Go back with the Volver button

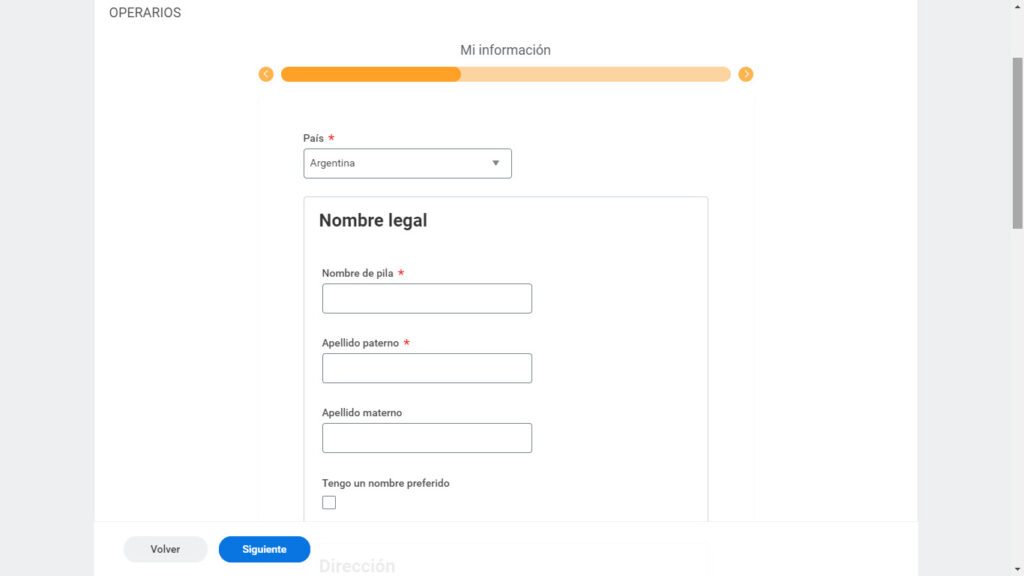(x=165, y=549)
